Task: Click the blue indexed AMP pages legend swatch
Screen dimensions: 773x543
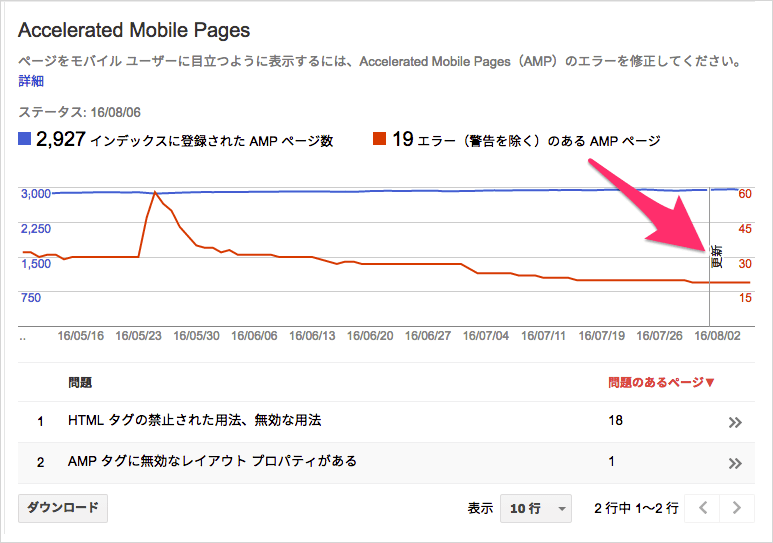Action: pyautogui.click(x=25, y=139)
